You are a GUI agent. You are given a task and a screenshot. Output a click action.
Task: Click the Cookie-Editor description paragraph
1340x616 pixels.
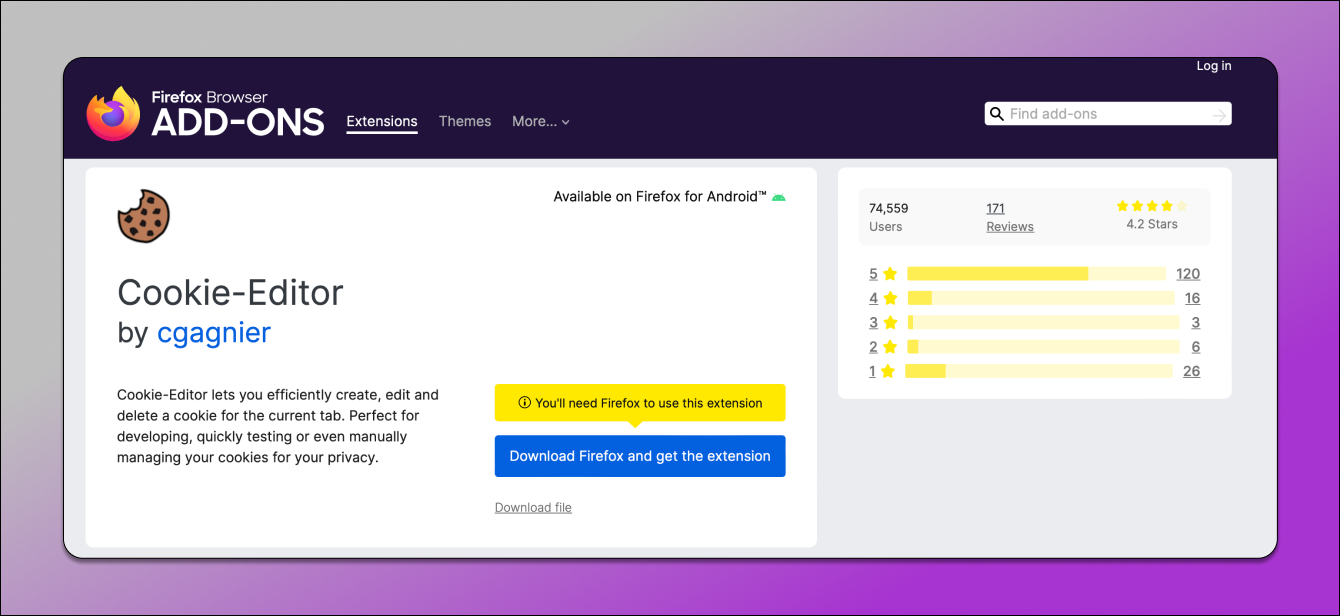tap(278, 426)
